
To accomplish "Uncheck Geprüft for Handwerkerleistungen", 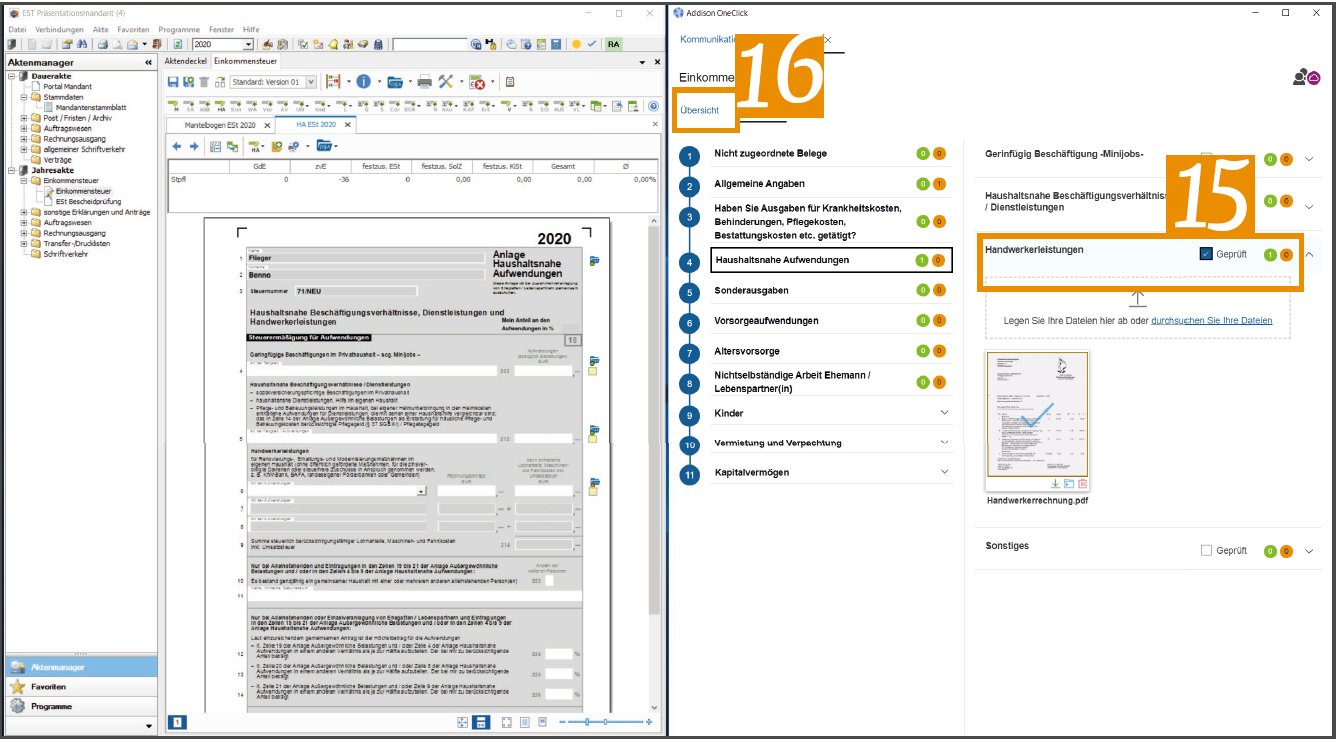I will (x=1206, y=254).
